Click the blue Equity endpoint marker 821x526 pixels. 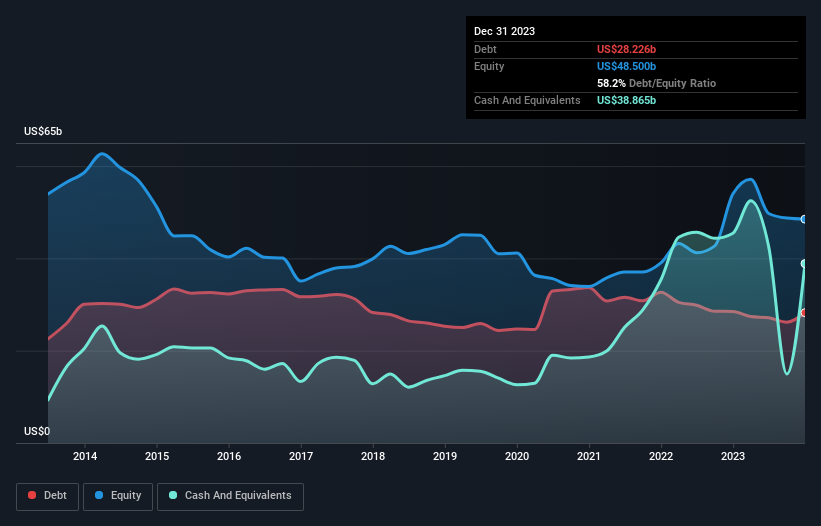click(x=804, y=219)
